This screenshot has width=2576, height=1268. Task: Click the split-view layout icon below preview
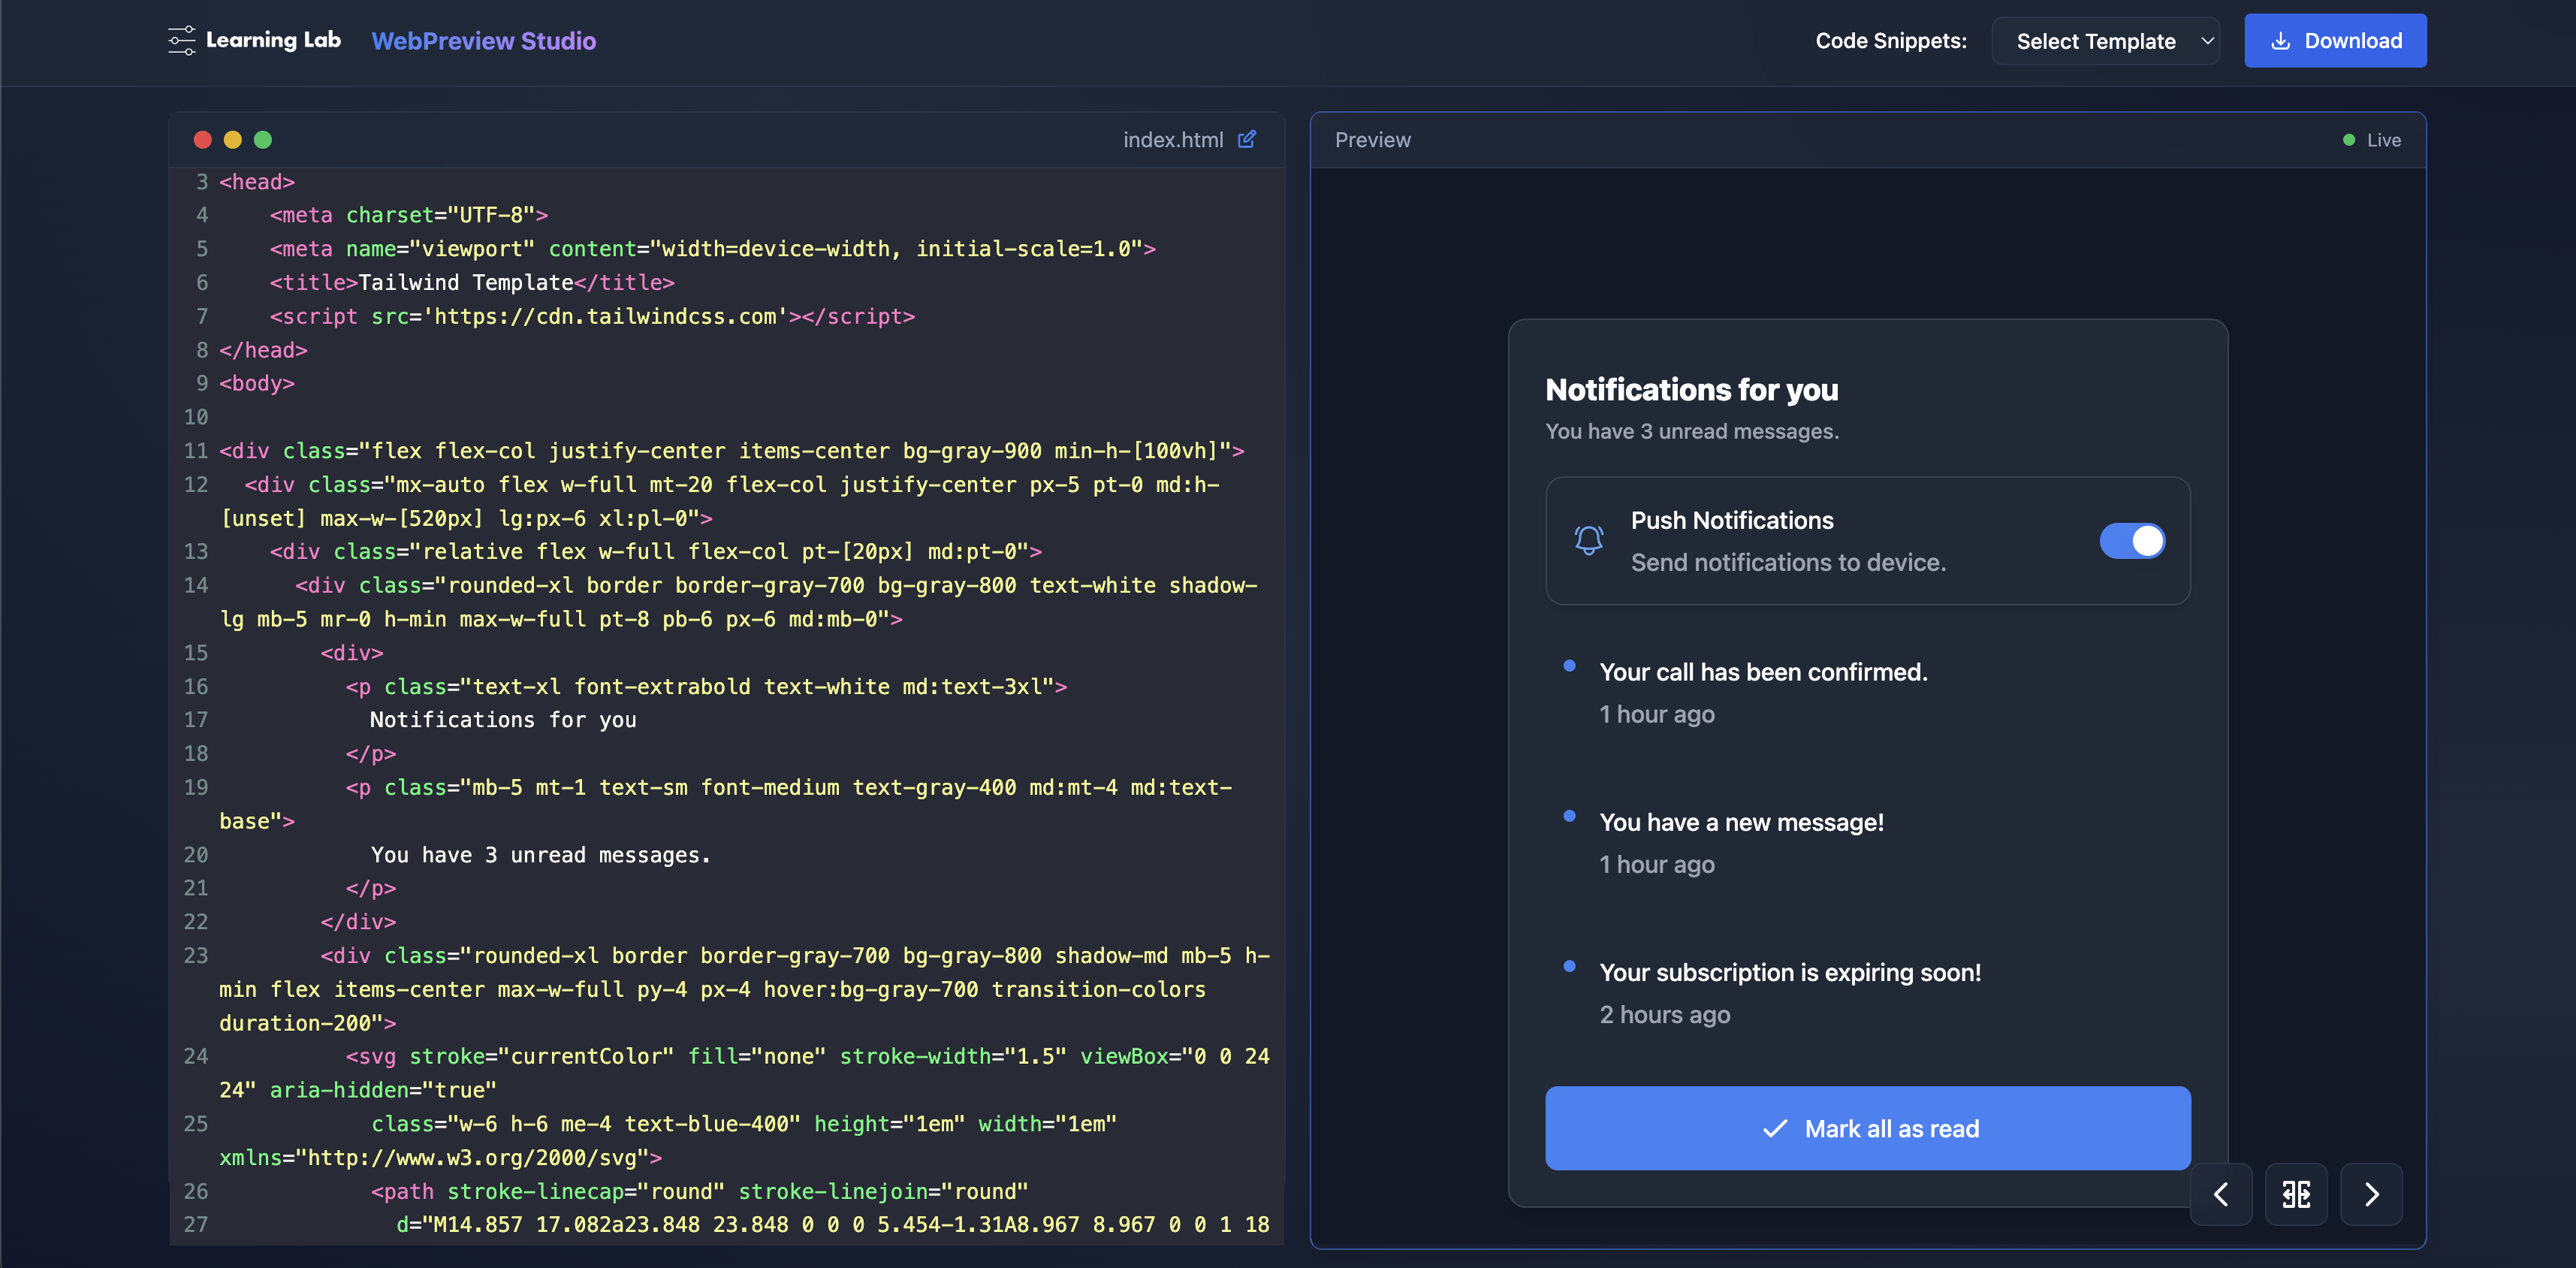2296,1194
